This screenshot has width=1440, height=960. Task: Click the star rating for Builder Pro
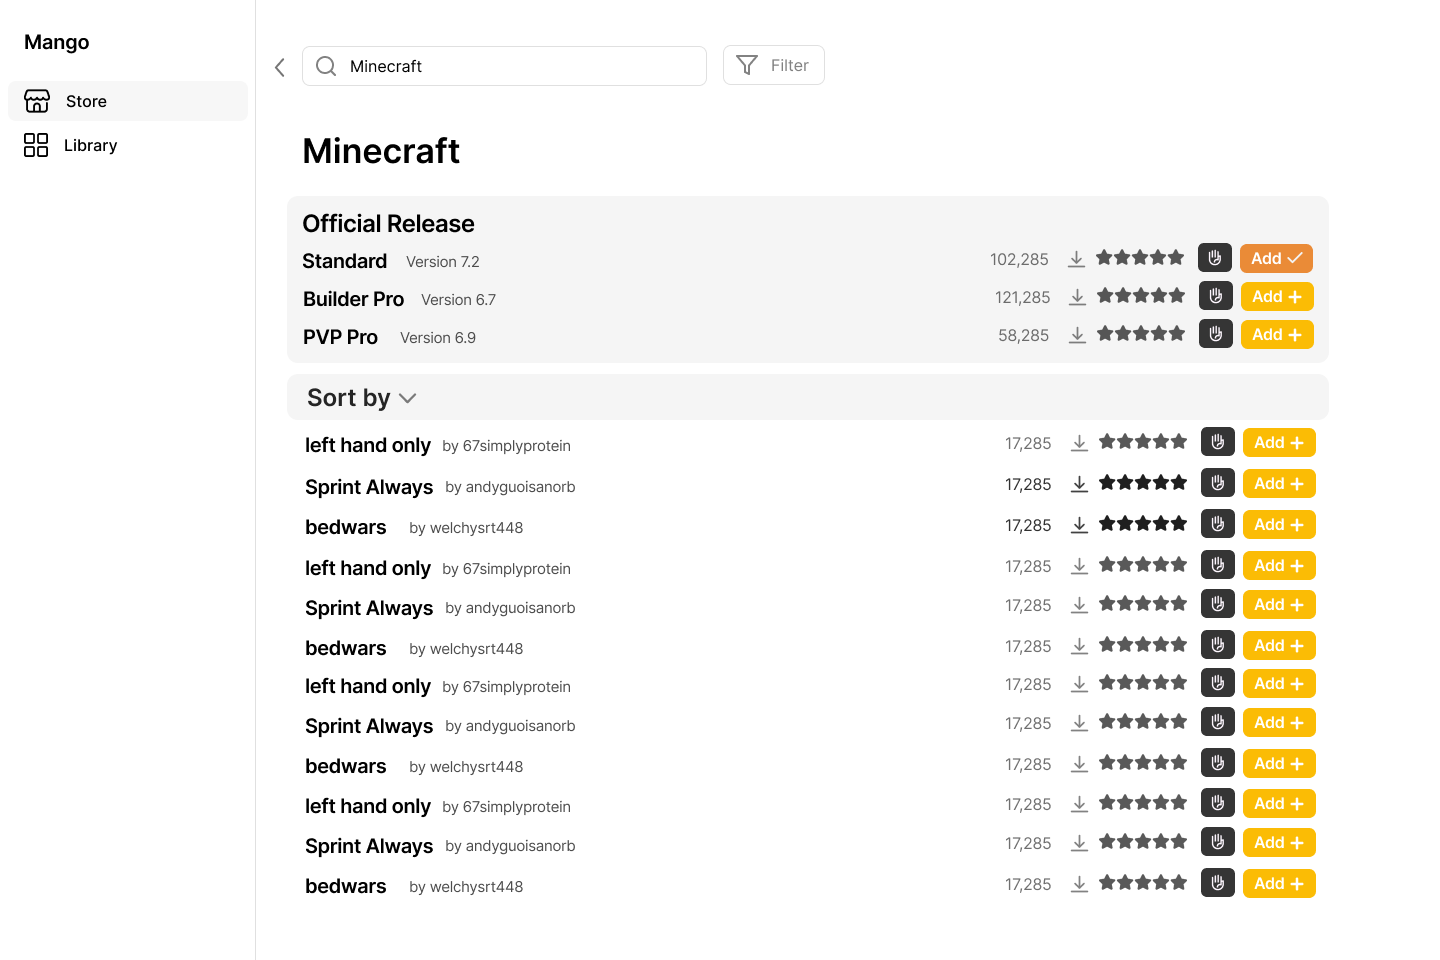click(x=1141, y=296)
